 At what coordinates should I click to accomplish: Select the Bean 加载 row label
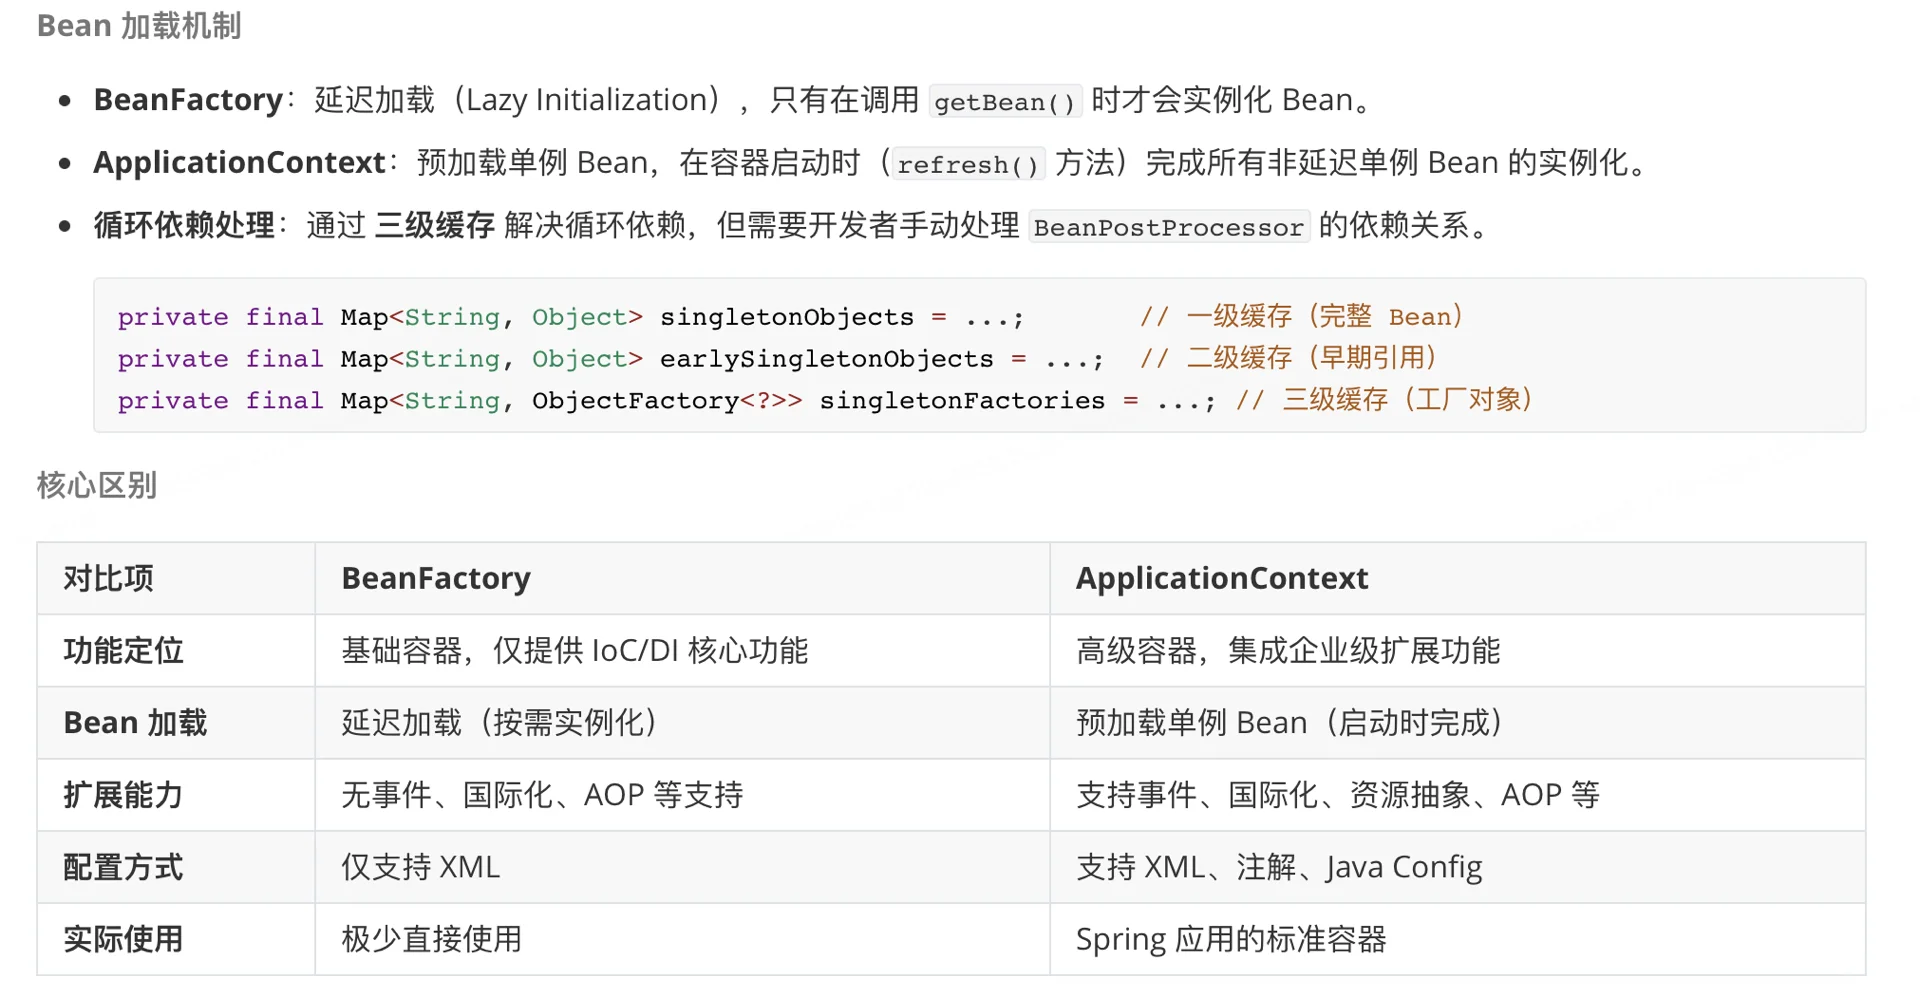(135, 723)
